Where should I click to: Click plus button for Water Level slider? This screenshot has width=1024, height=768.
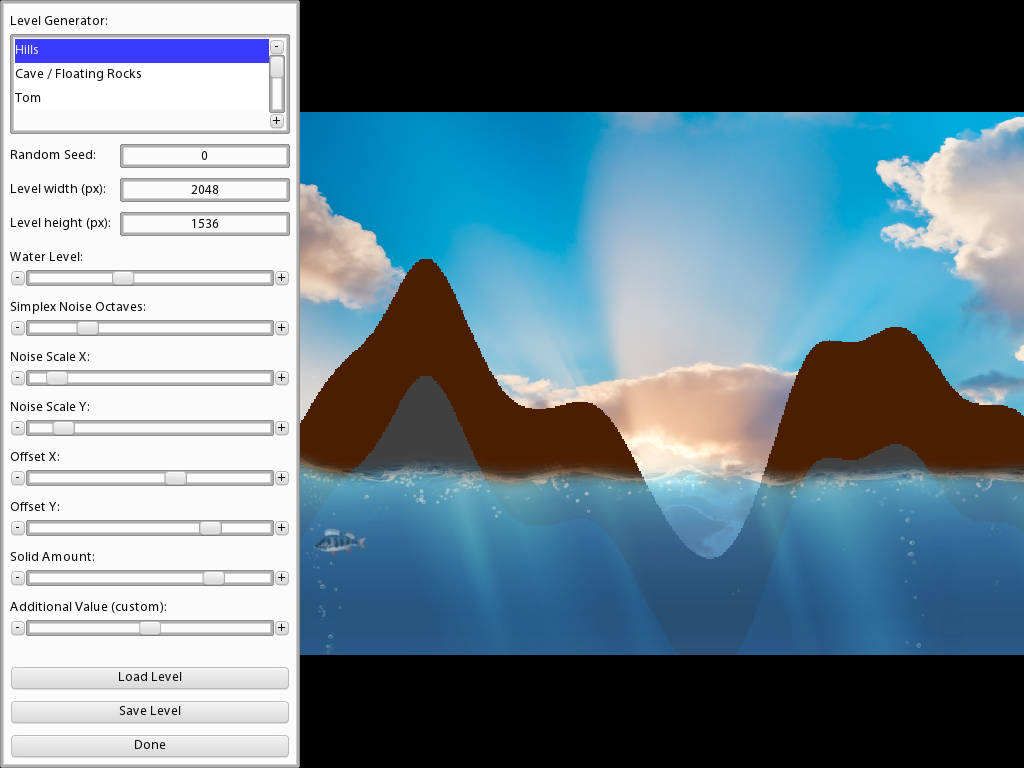pyautogui.click(x=282, y=278)
